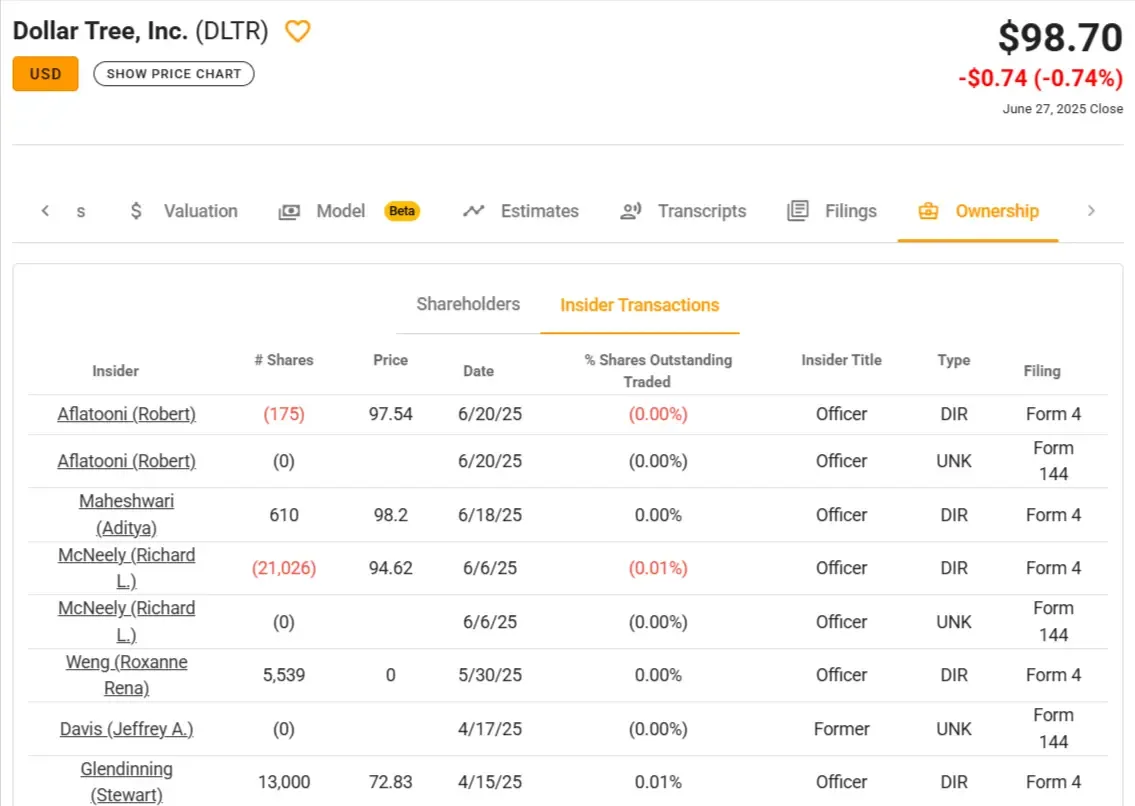Select the Insider Transactions sub-tab

(x=640, y=305)
